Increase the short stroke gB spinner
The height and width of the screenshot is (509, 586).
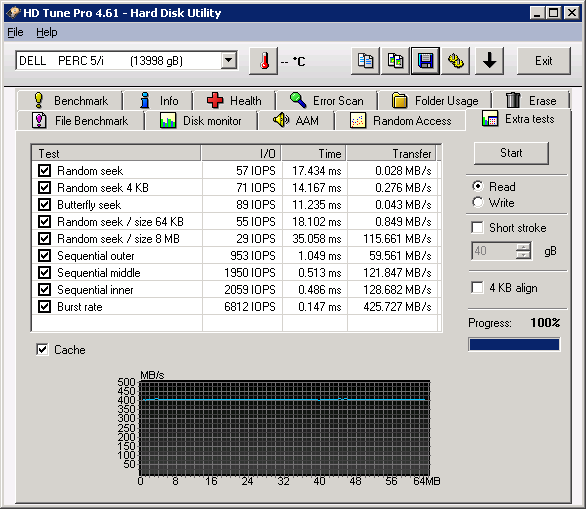523,247
